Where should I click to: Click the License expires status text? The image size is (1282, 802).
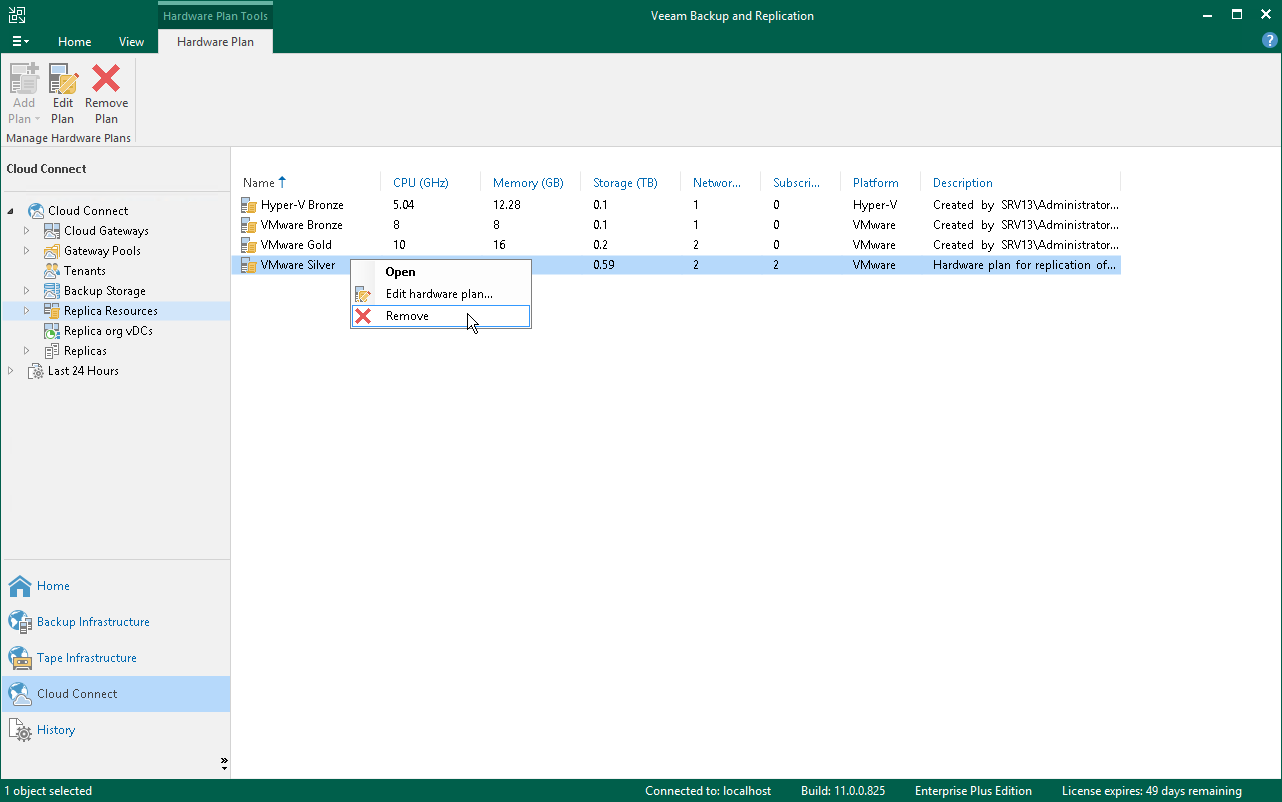(1152, 791)
